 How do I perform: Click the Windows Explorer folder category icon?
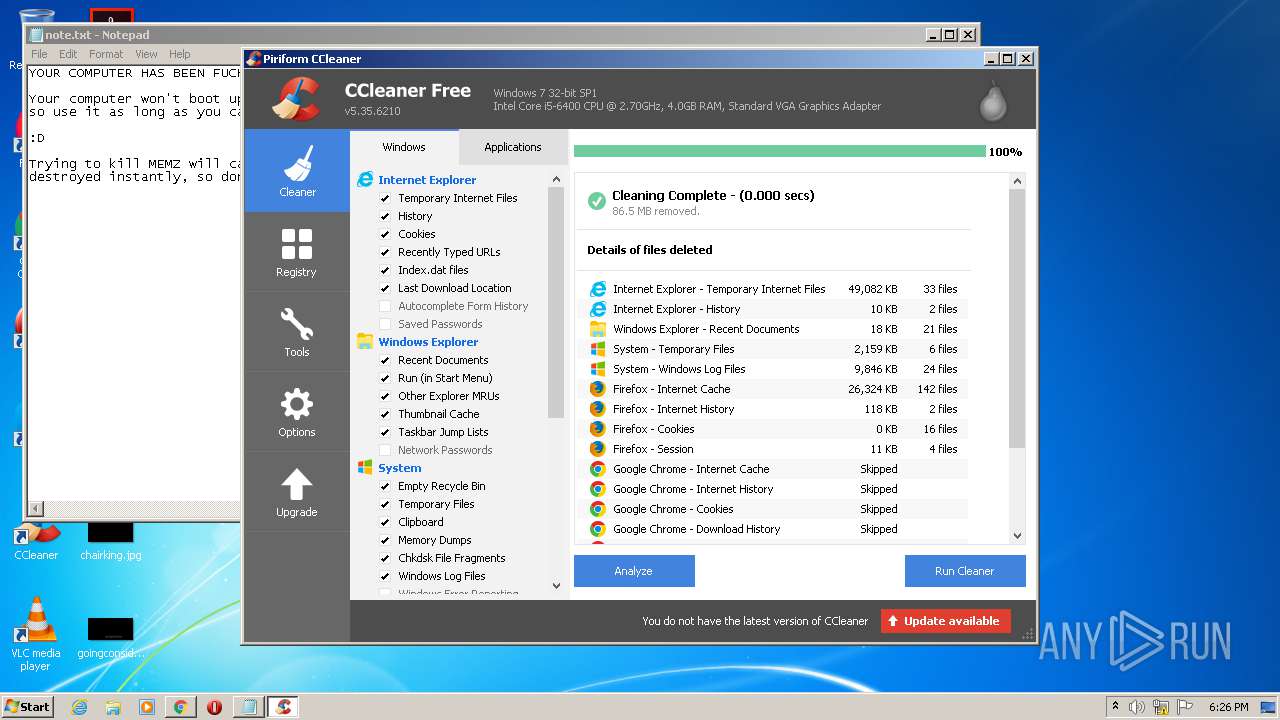pos(365,342)
